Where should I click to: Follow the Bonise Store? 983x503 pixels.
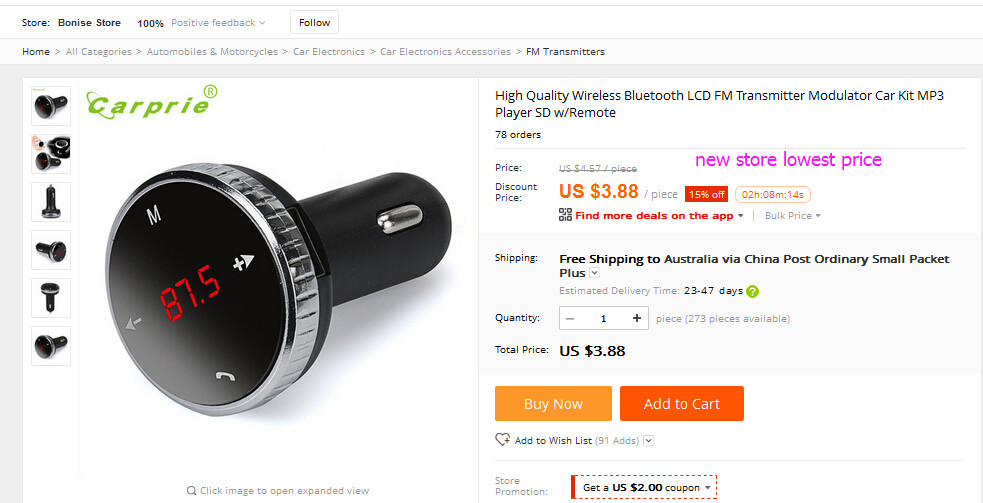[x=314, y=22]
